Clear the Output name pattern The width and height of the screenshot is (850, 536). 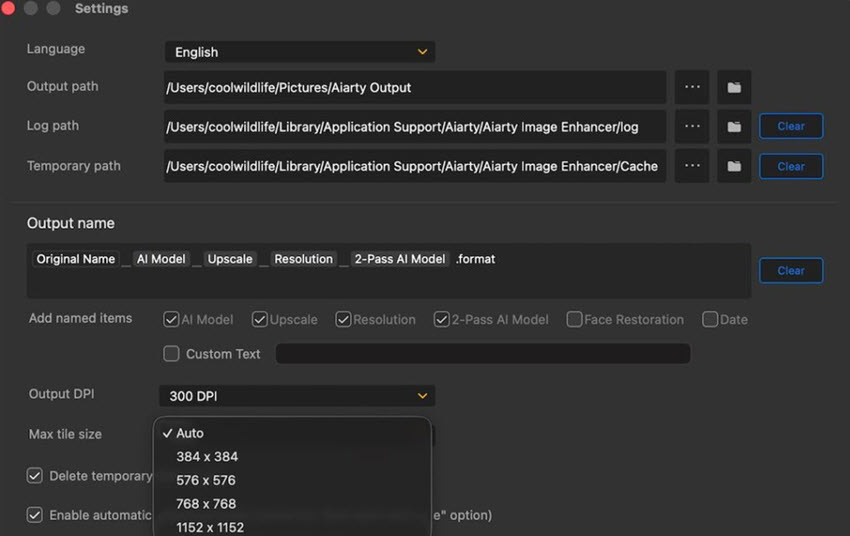[x=791, y=270]
